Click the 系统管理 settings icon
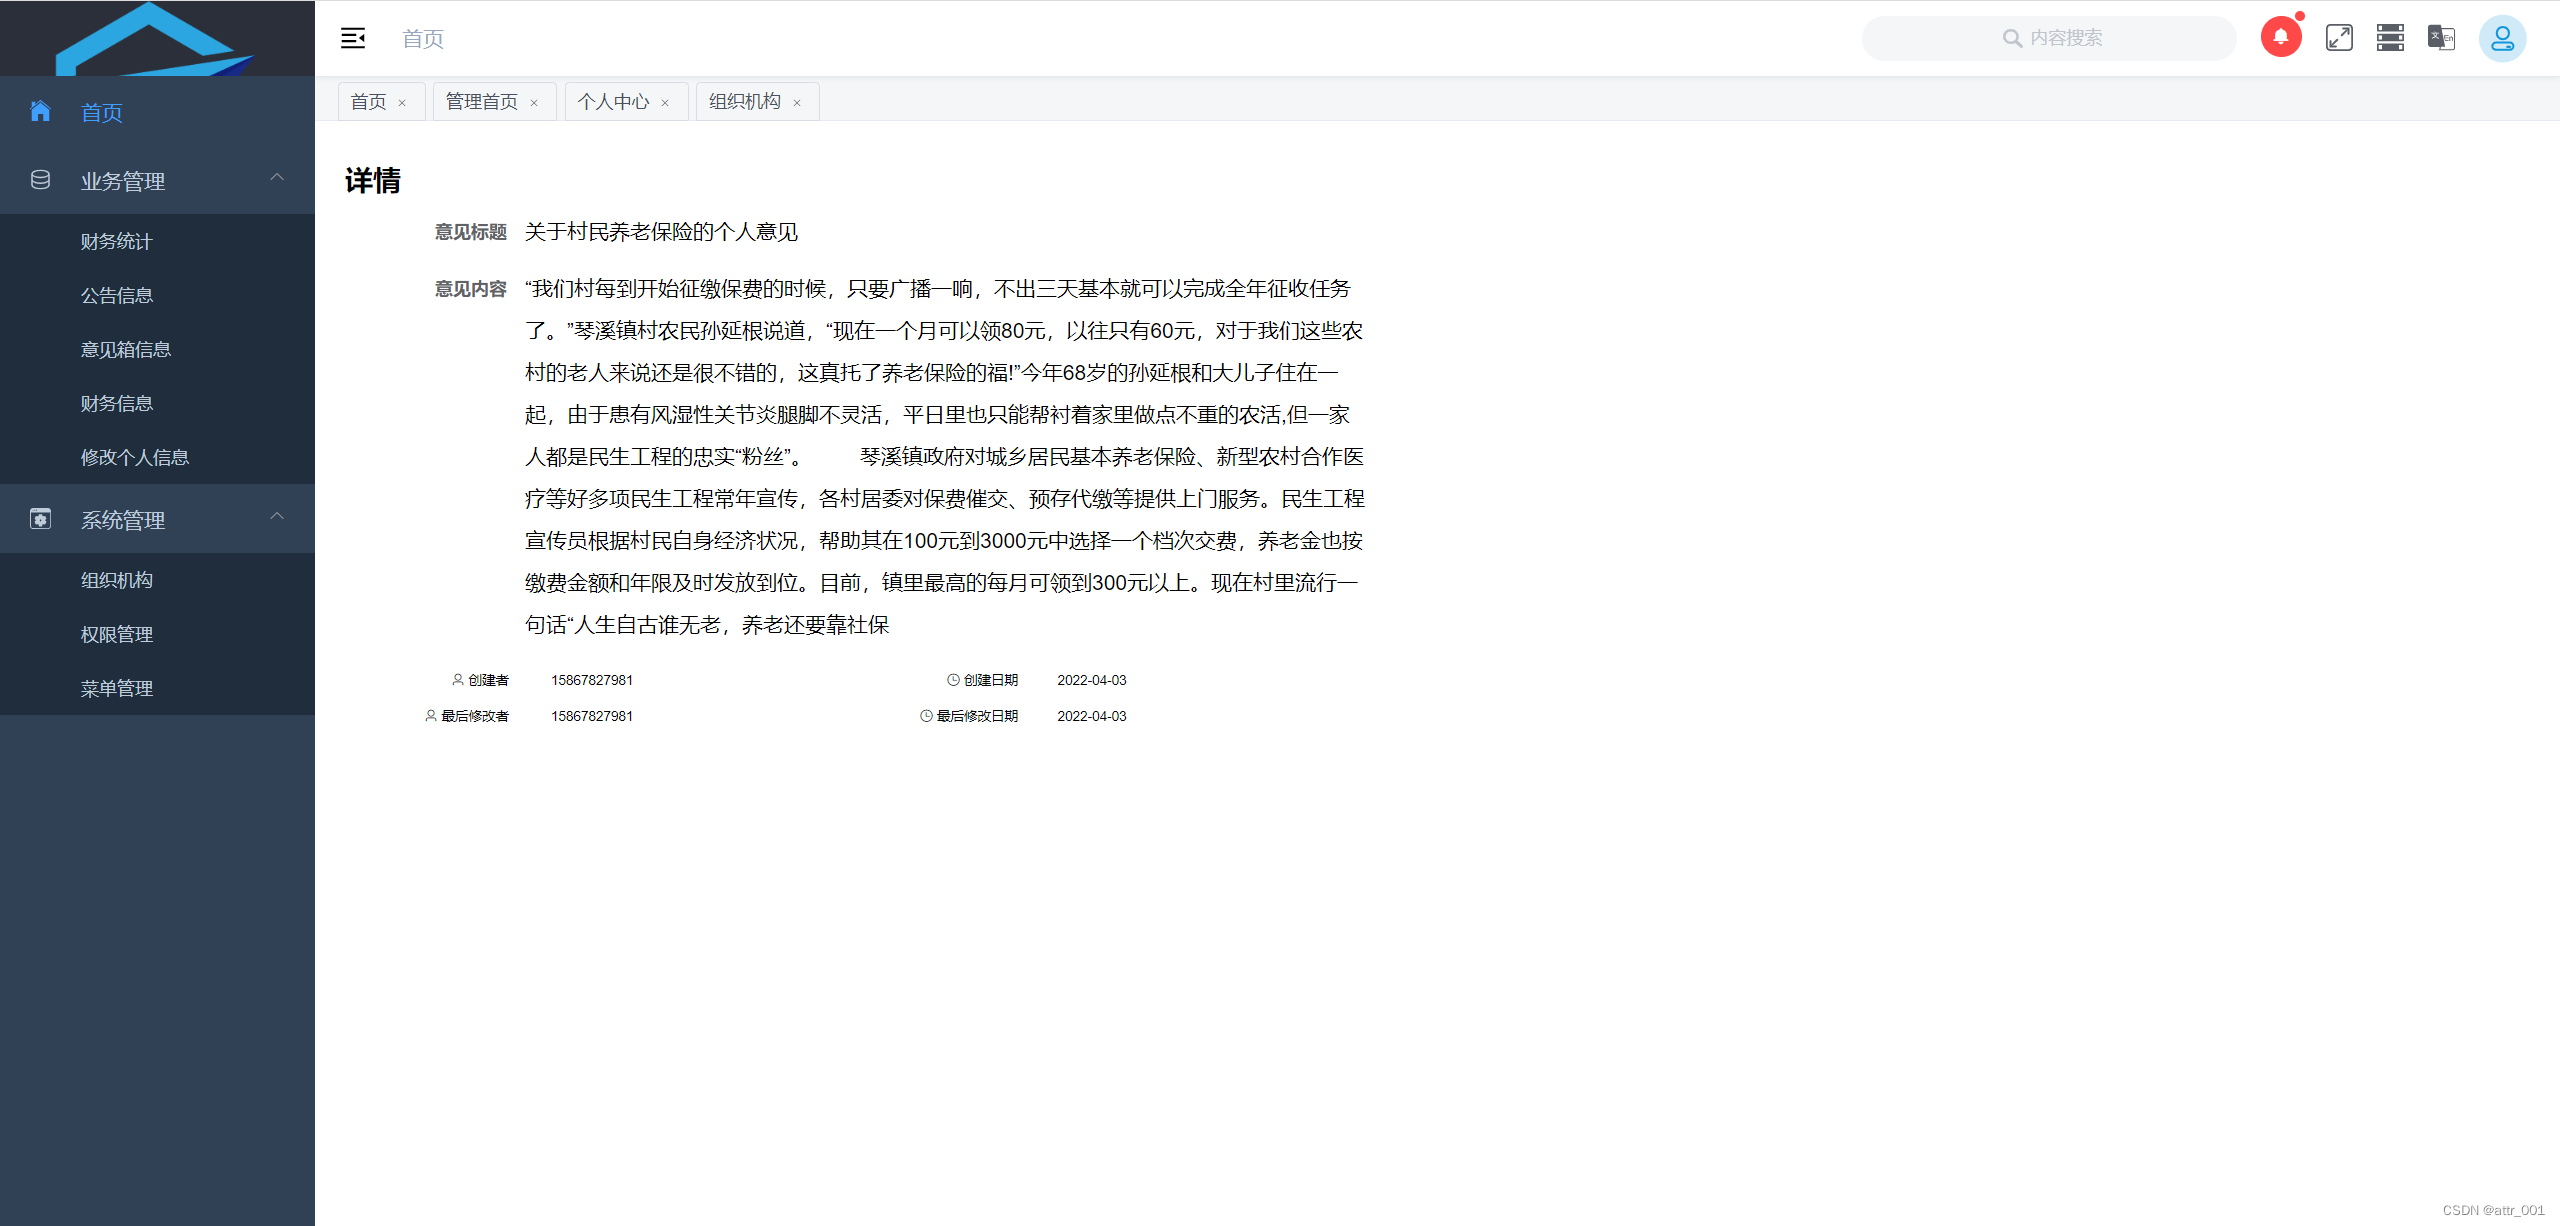This screenshot has height=1226, width=2560. pos(40,519)
